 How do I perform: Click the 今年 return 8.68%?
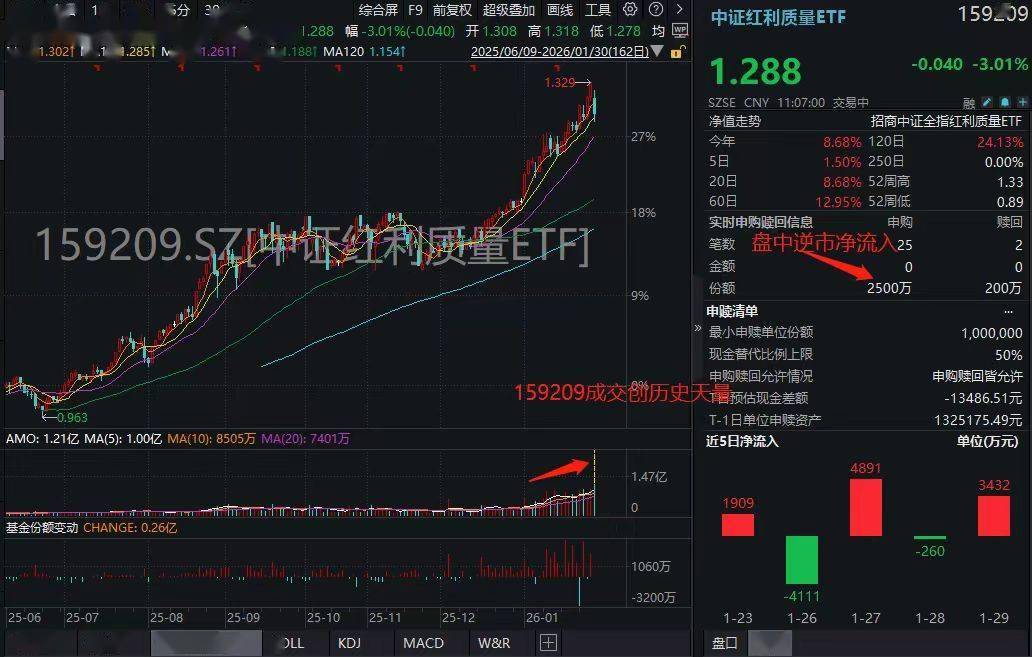click(x=842, y=142)
